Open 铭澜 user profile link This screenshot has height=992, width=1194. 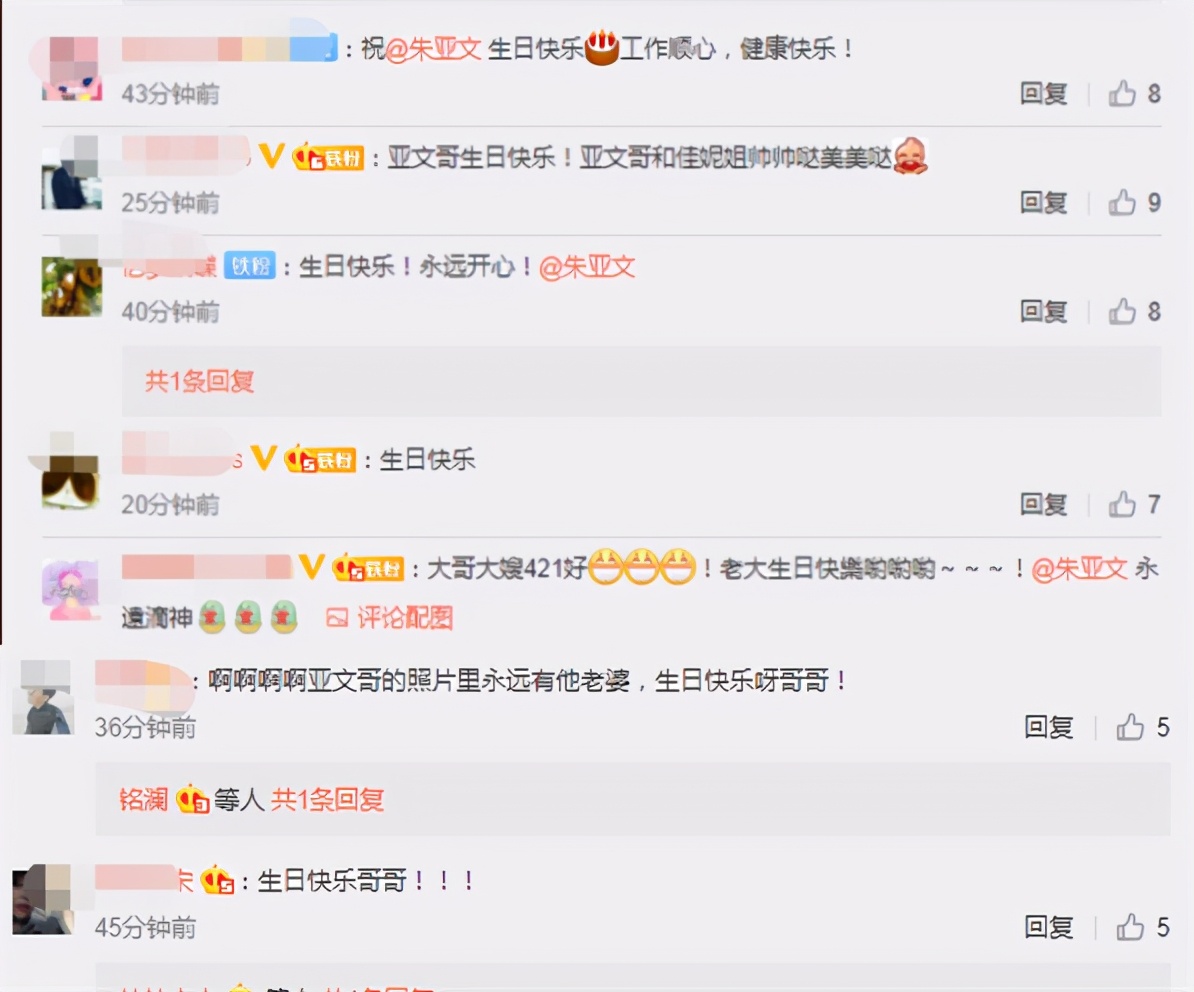(143, 799)
